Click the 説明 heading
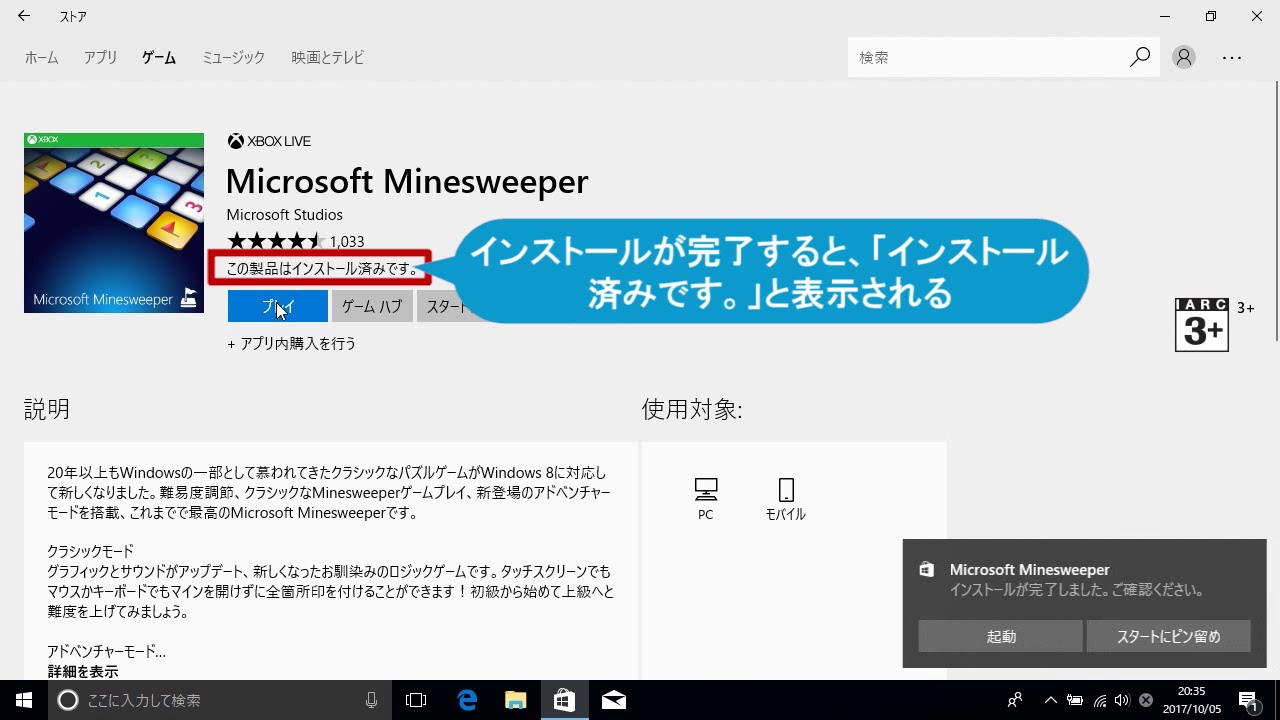This screenshot has width=1280, height=720. (x=47, y=409)
